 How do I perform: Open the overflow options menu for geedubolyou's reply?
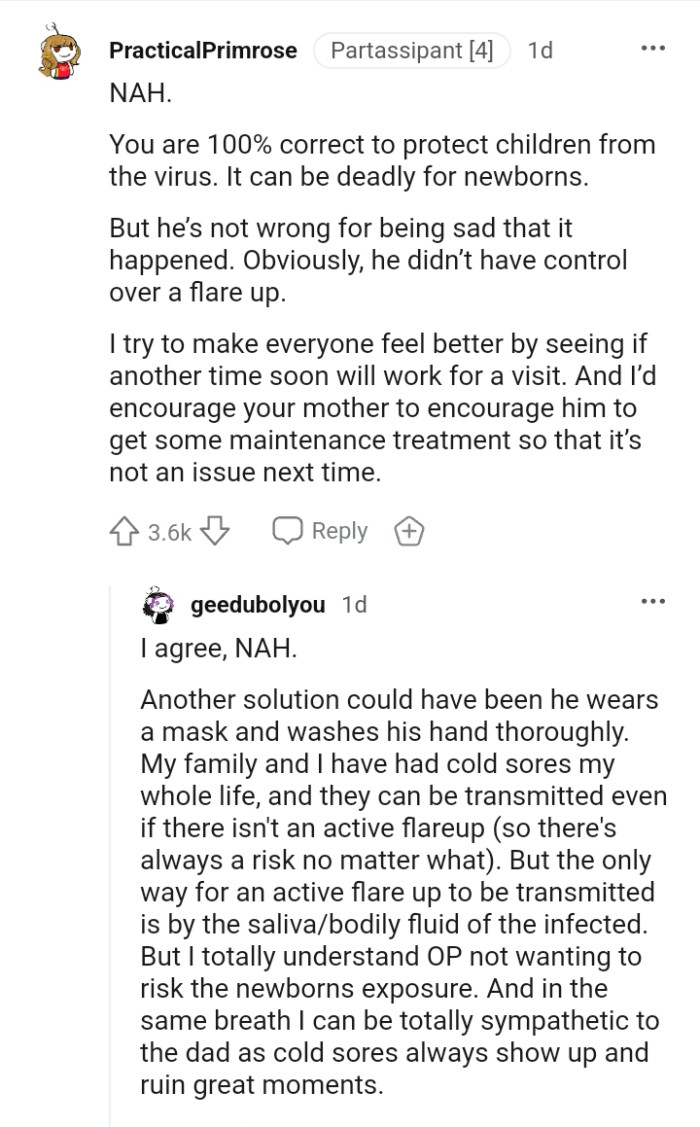pos(653,600)
